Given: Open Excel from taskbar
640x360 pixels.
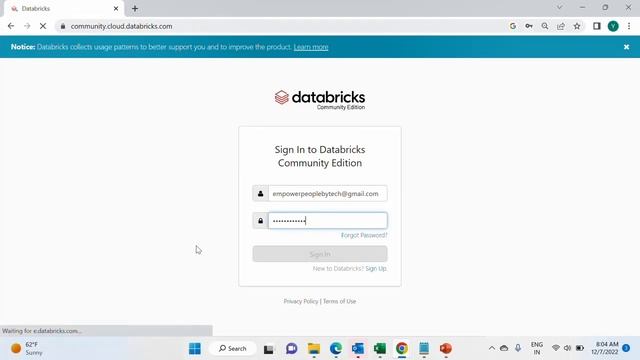Looking at the screenshot, I should pos(380,349).
